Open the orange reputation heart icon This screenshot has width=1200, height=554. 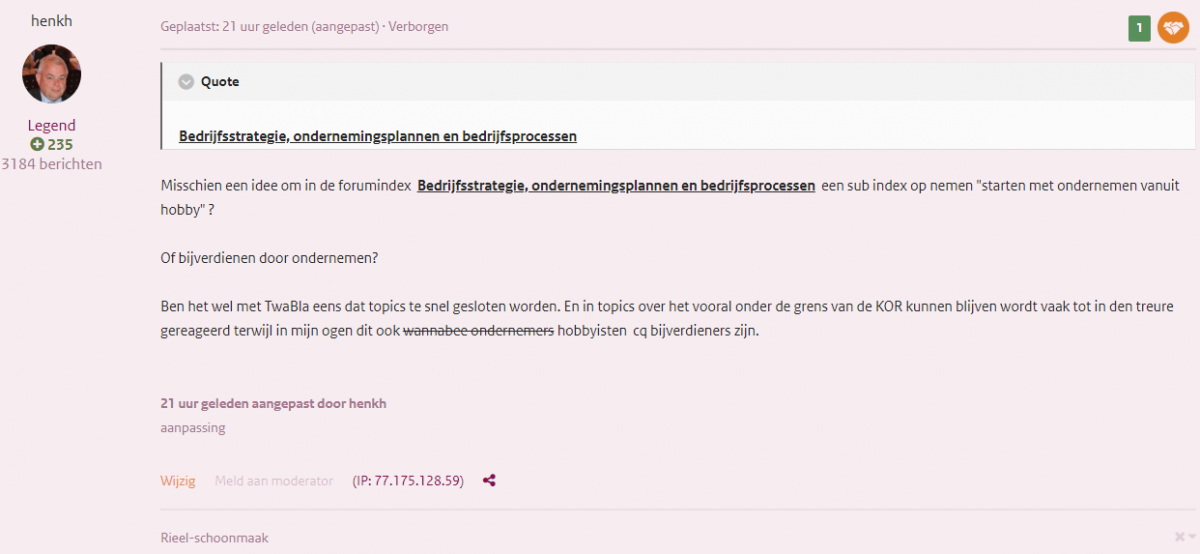[1173, 28]
